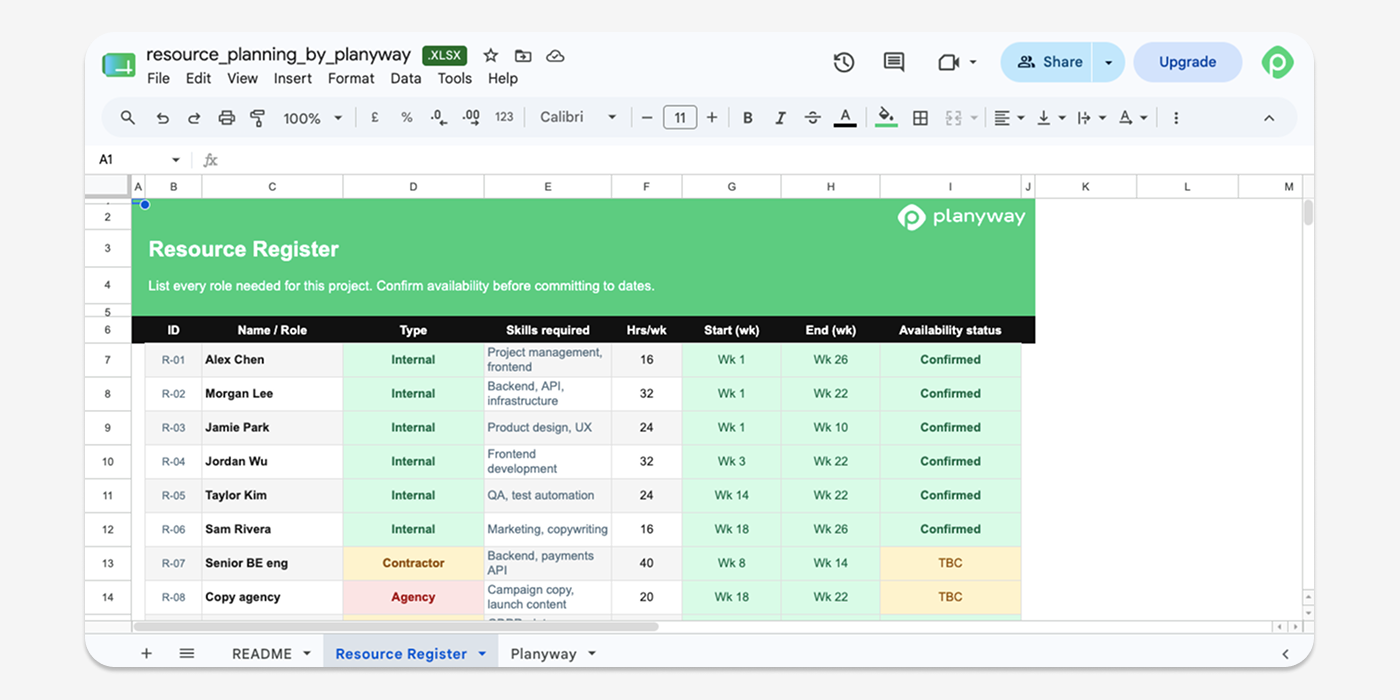
Task: Open the comments panel
Action: pos(894,62)
